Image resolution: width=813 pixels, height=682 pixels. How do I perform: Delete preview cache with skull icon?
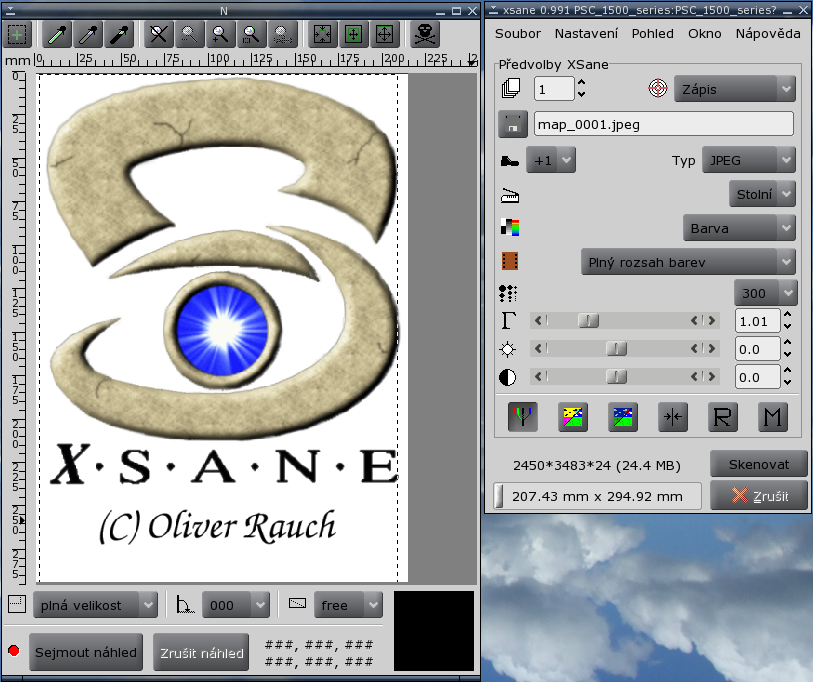tap(425, 35)
